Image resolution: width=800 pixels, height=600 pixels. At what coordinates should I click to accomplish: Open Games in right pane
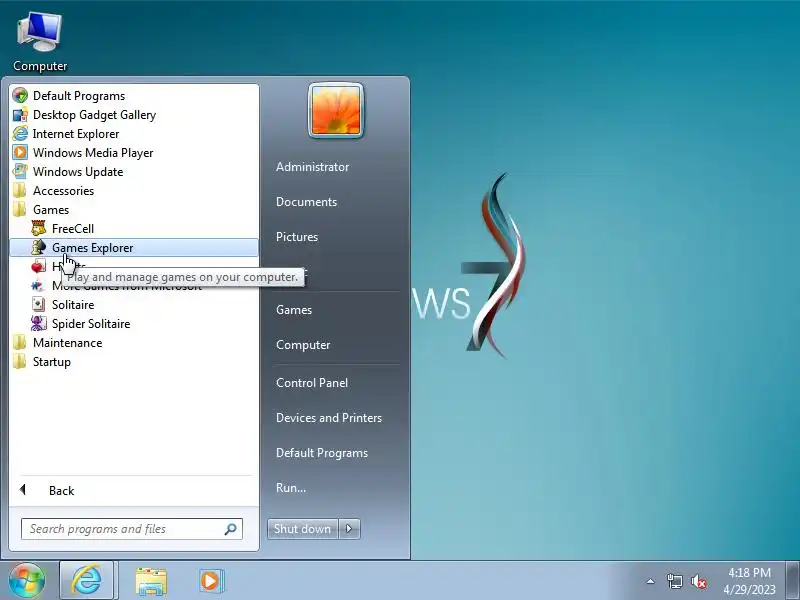coord(294,310)
